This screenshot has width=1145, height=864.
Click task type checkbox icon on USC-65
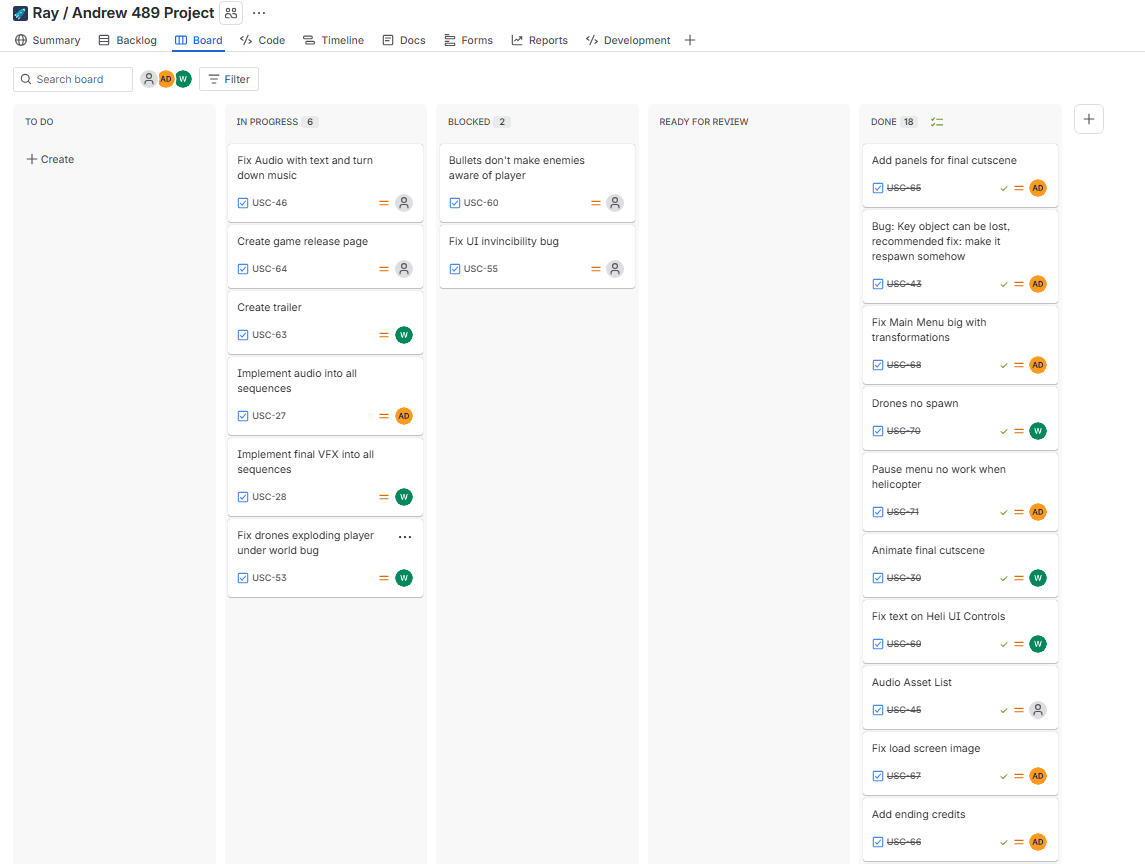tap(878, 188)
